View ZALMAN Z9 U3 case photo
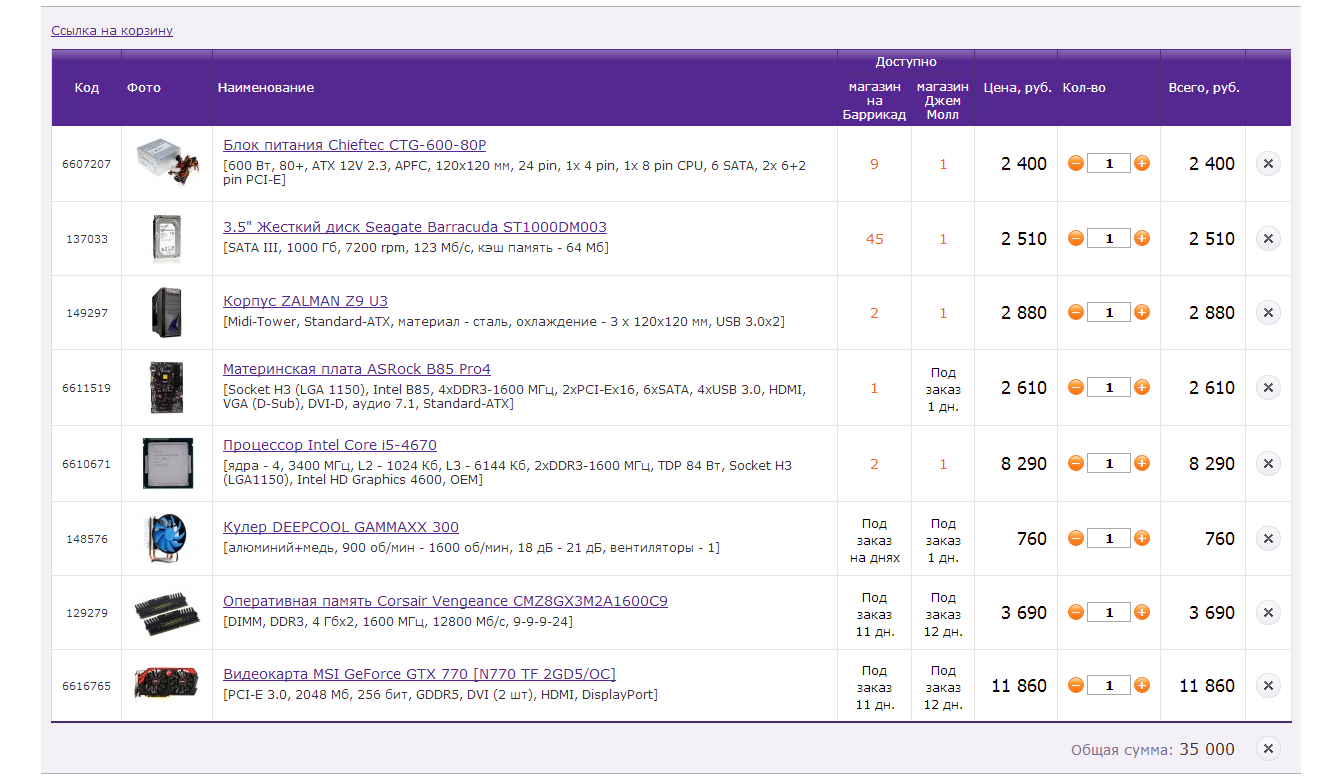1333x781 pixels. [x=167, y=312]
